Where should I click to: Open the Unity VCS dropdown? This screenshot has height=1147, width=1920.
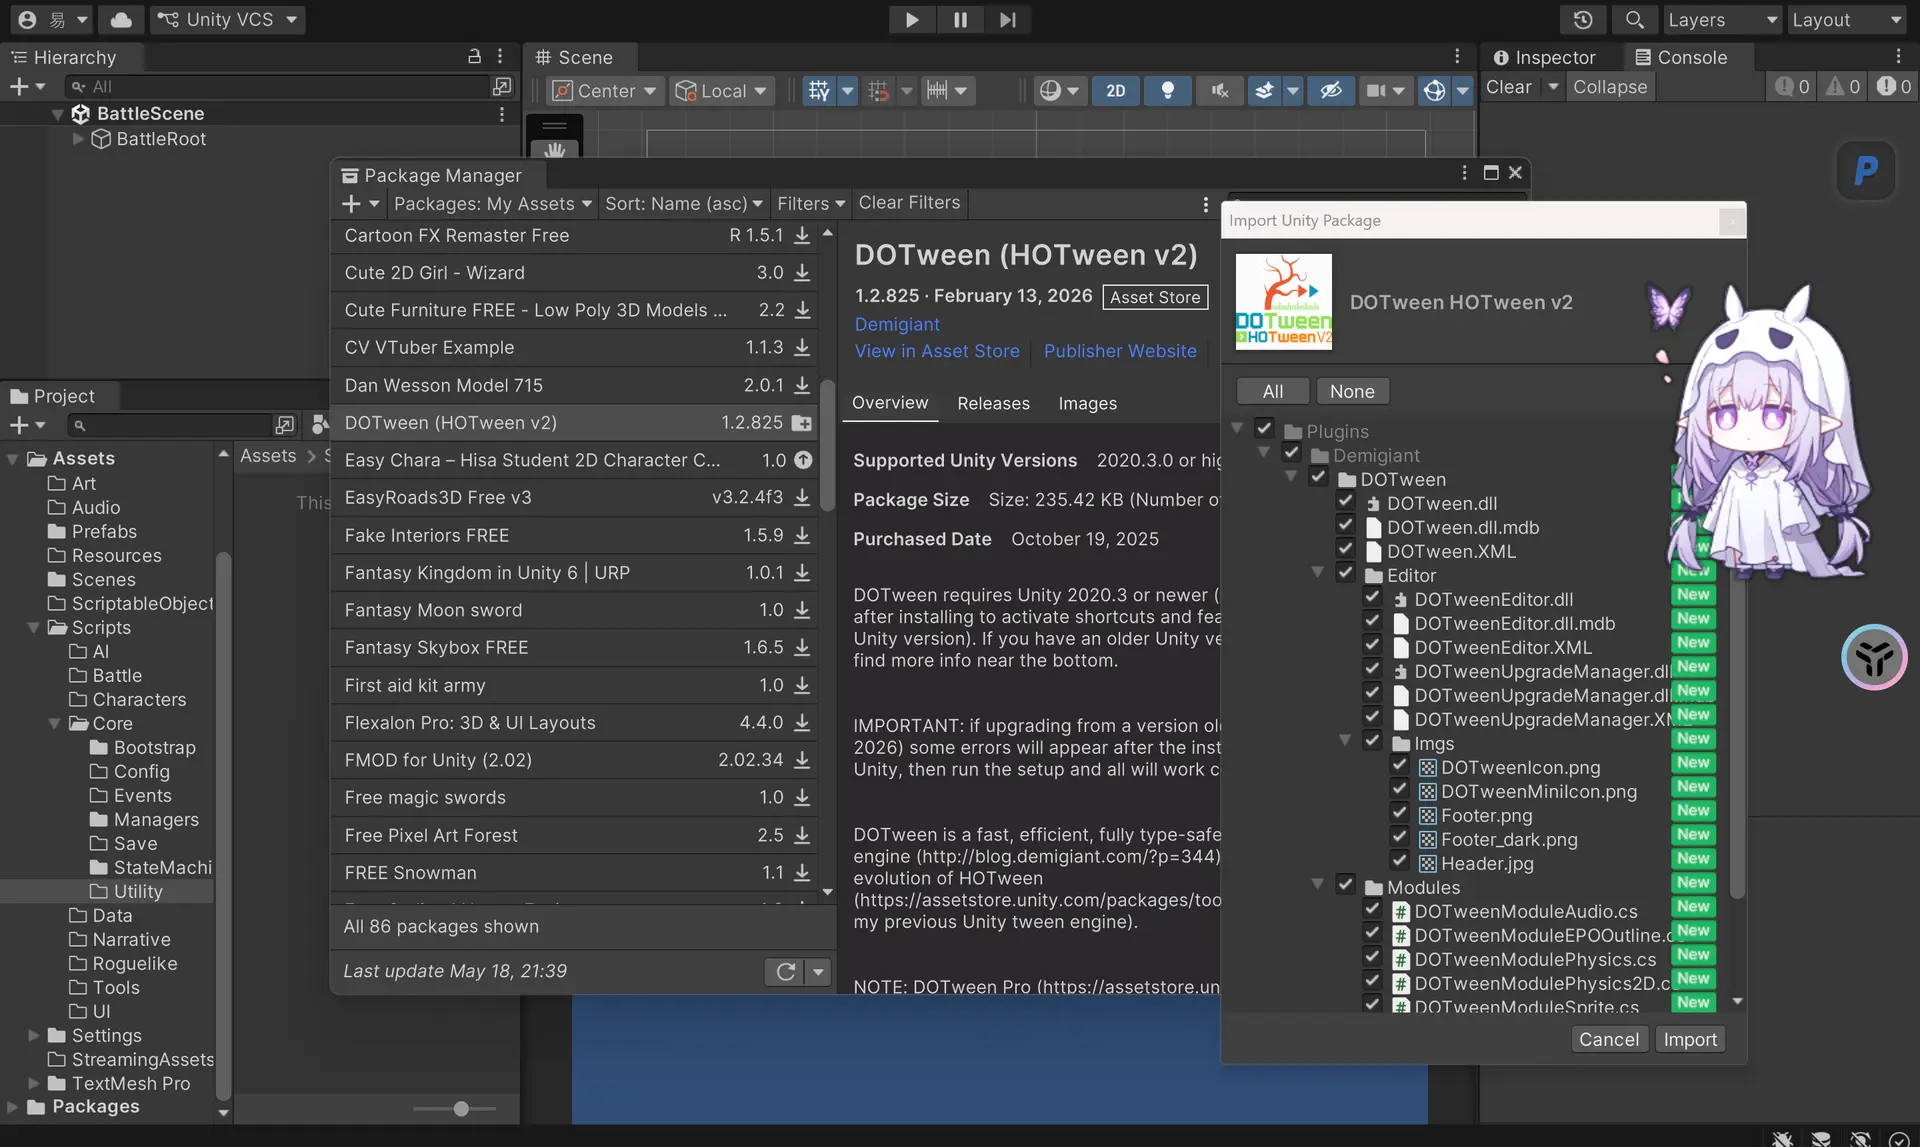pos(227,20)
